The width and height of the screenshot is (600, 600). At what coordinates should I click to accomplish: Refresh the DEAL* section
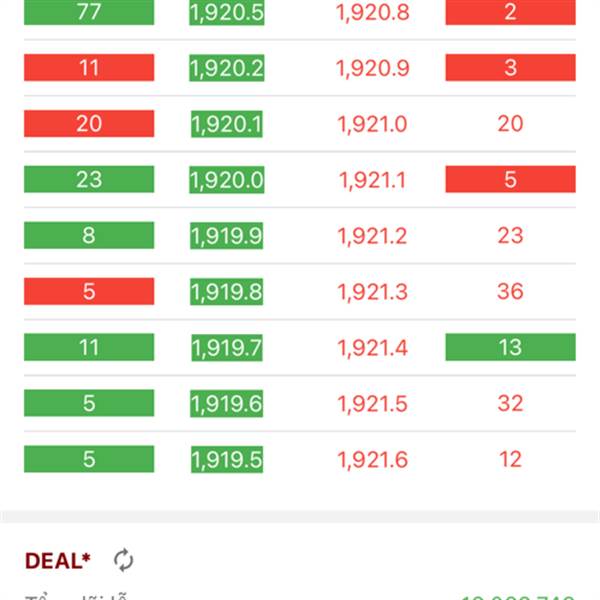pos(123,560)
